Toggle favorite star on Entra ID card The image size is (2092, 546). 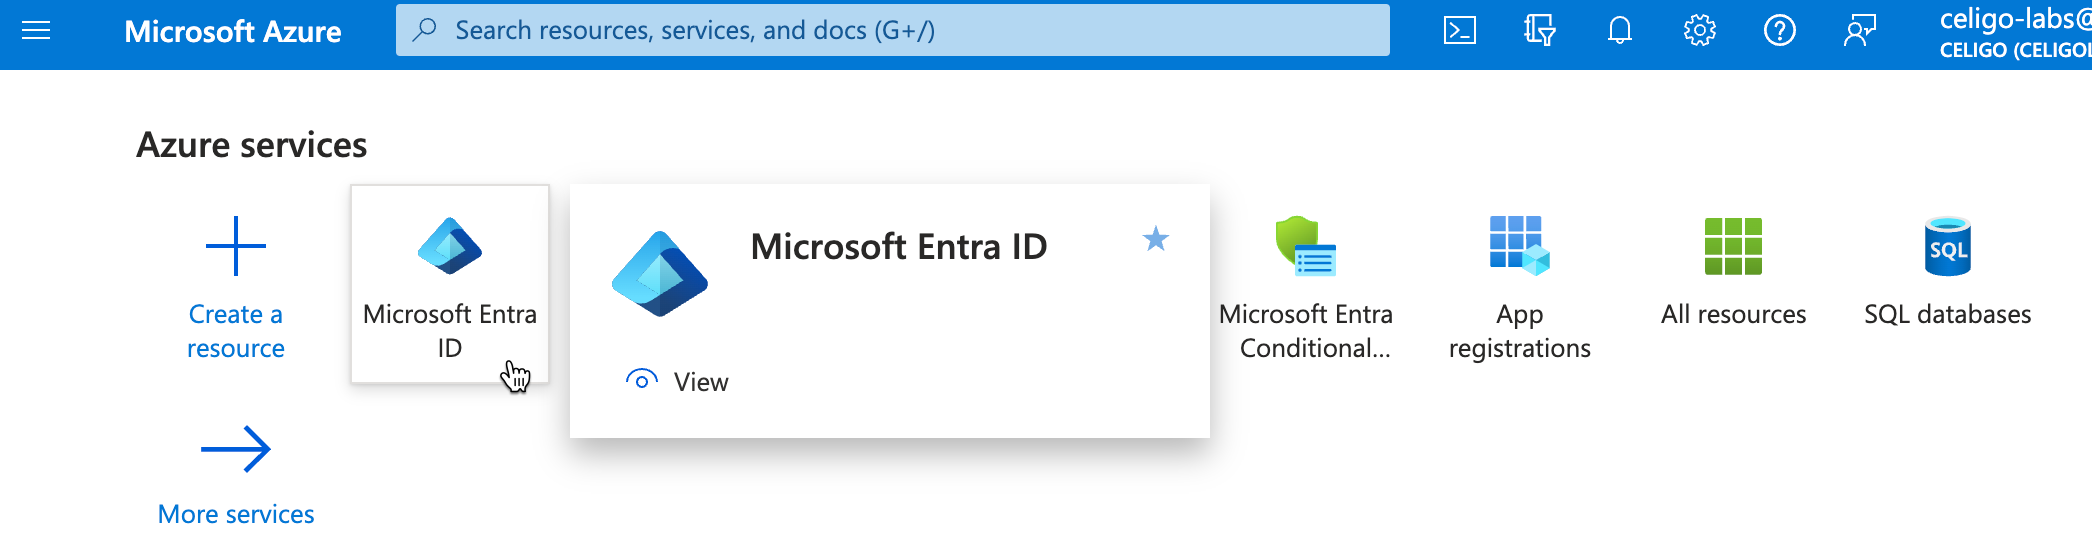tap(1156, 239)
